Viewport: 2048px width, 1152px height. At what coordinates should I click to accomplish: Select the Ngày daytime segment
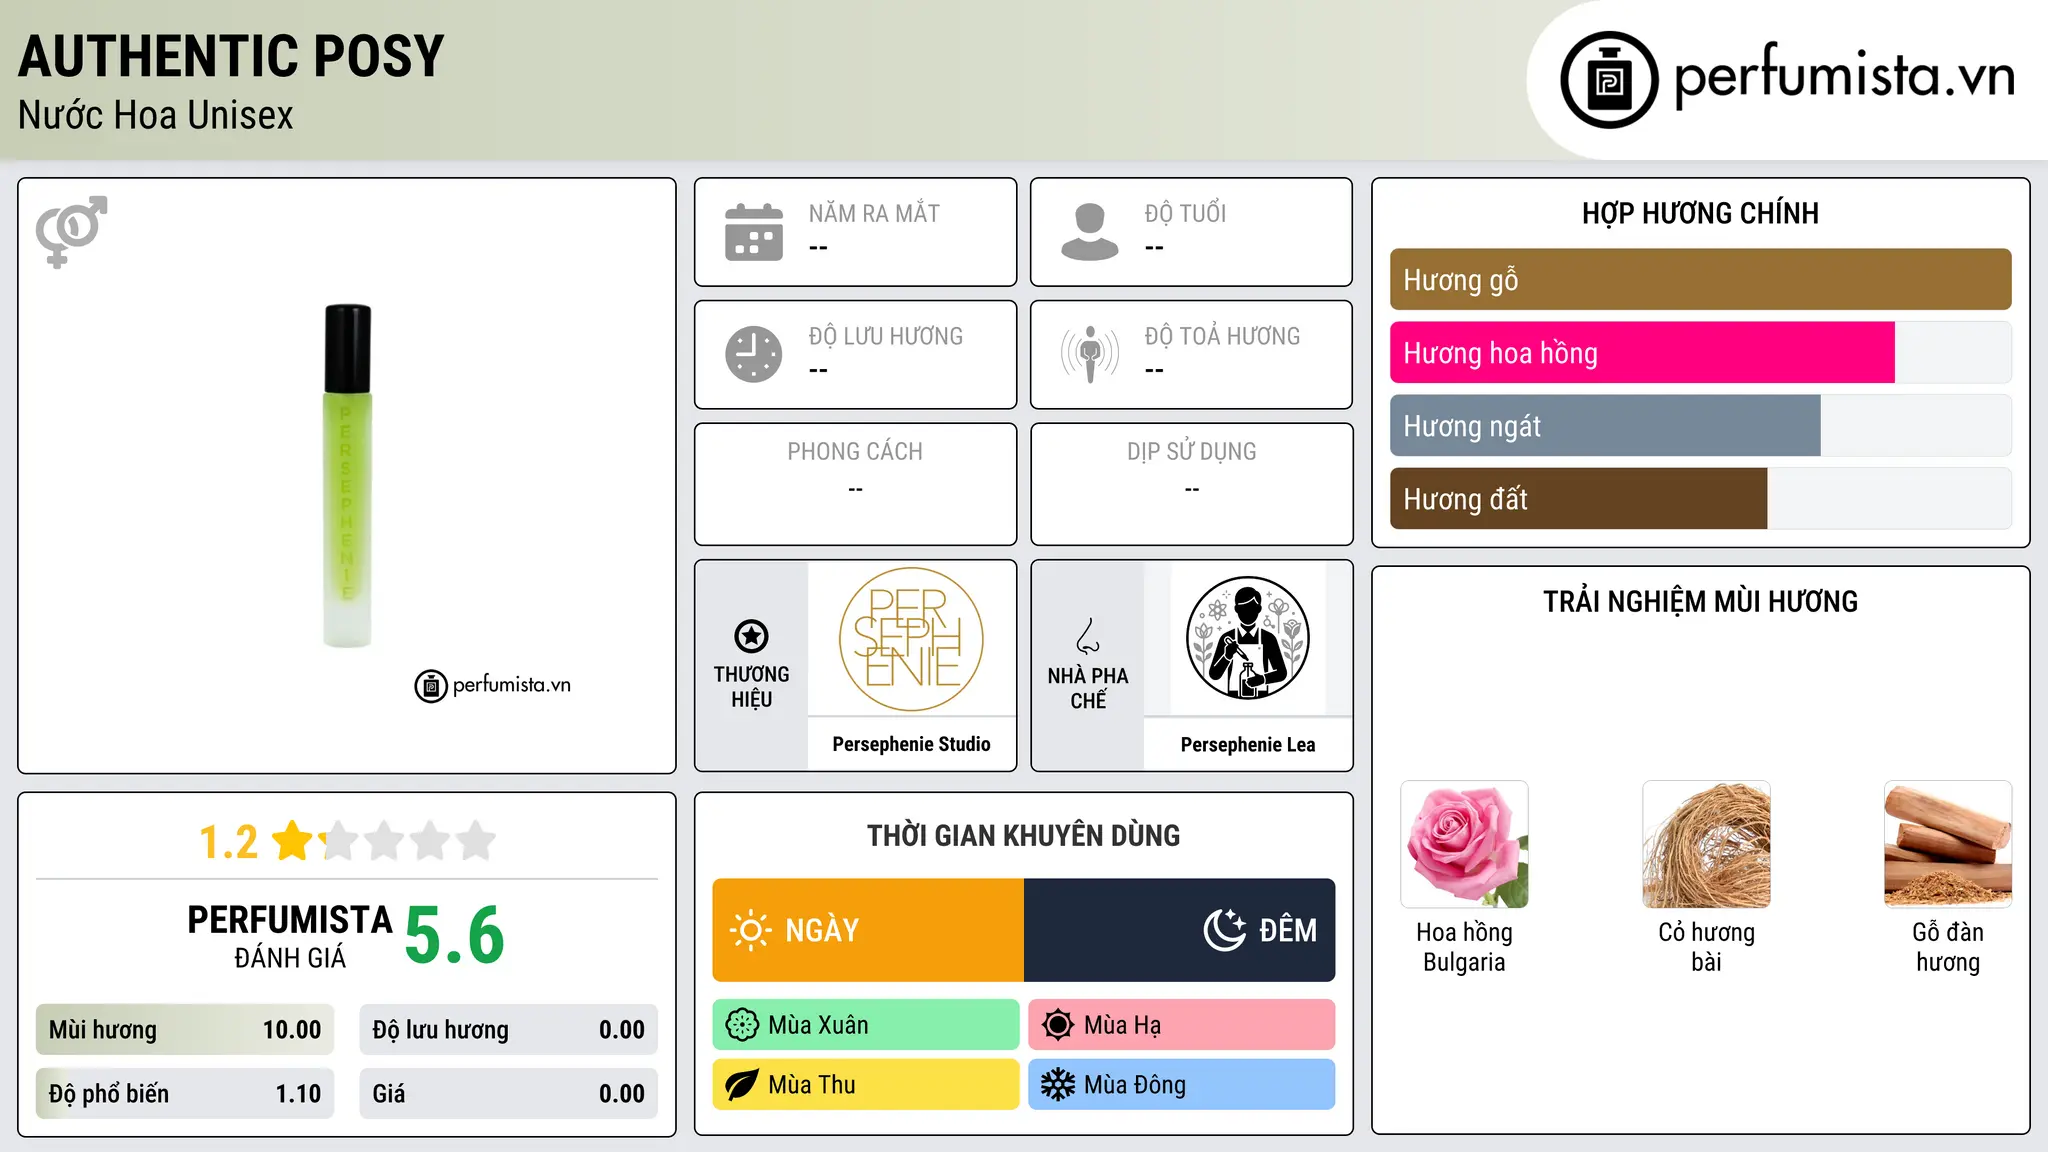click(x=868, y=930)
